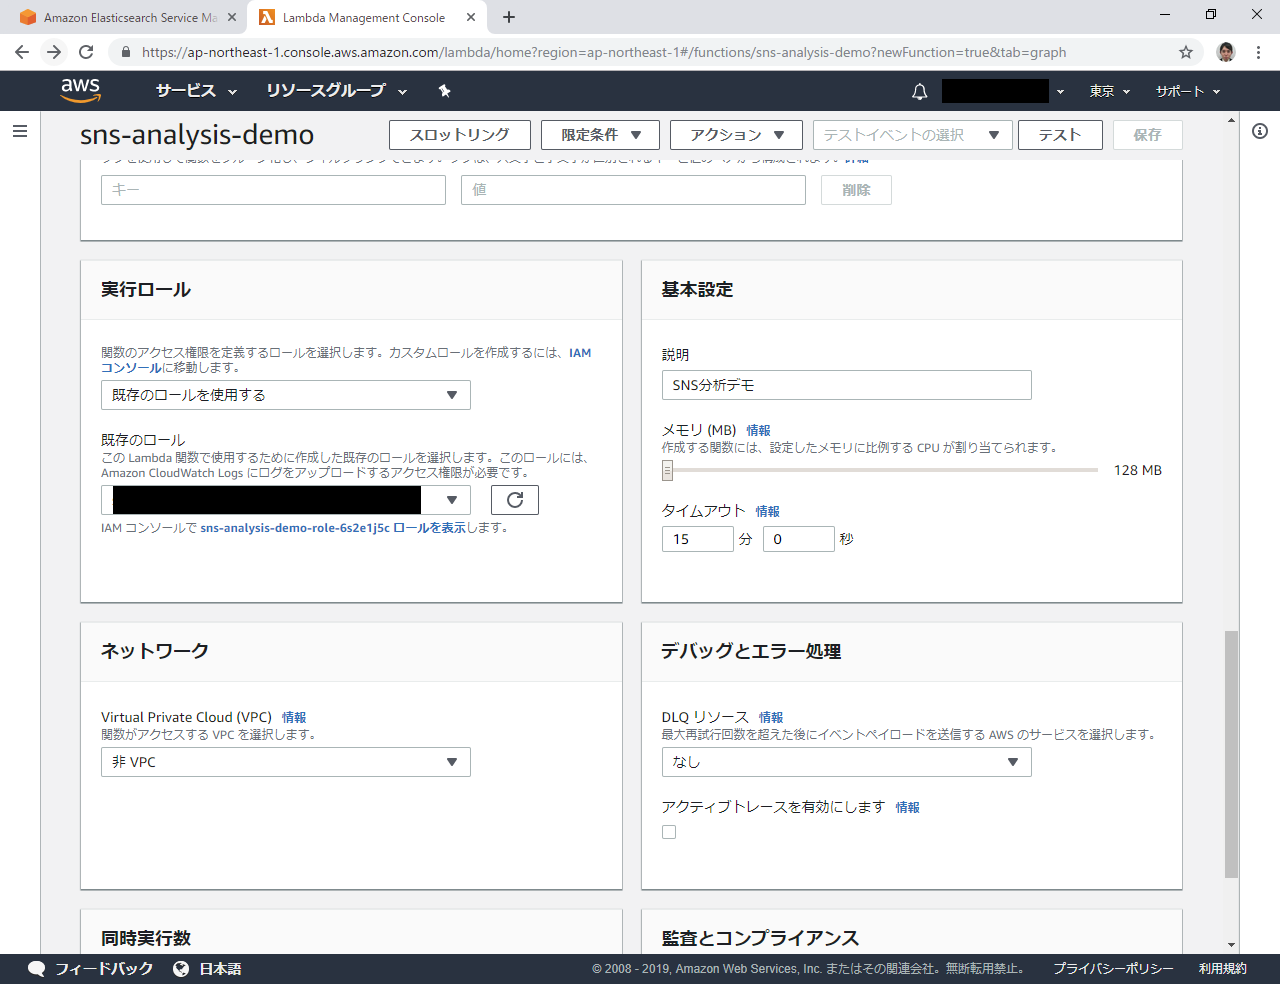Open sns-analysis-demo-role link in IAM console
Screen dimensions: 1280x984
[x=333, y=528]
